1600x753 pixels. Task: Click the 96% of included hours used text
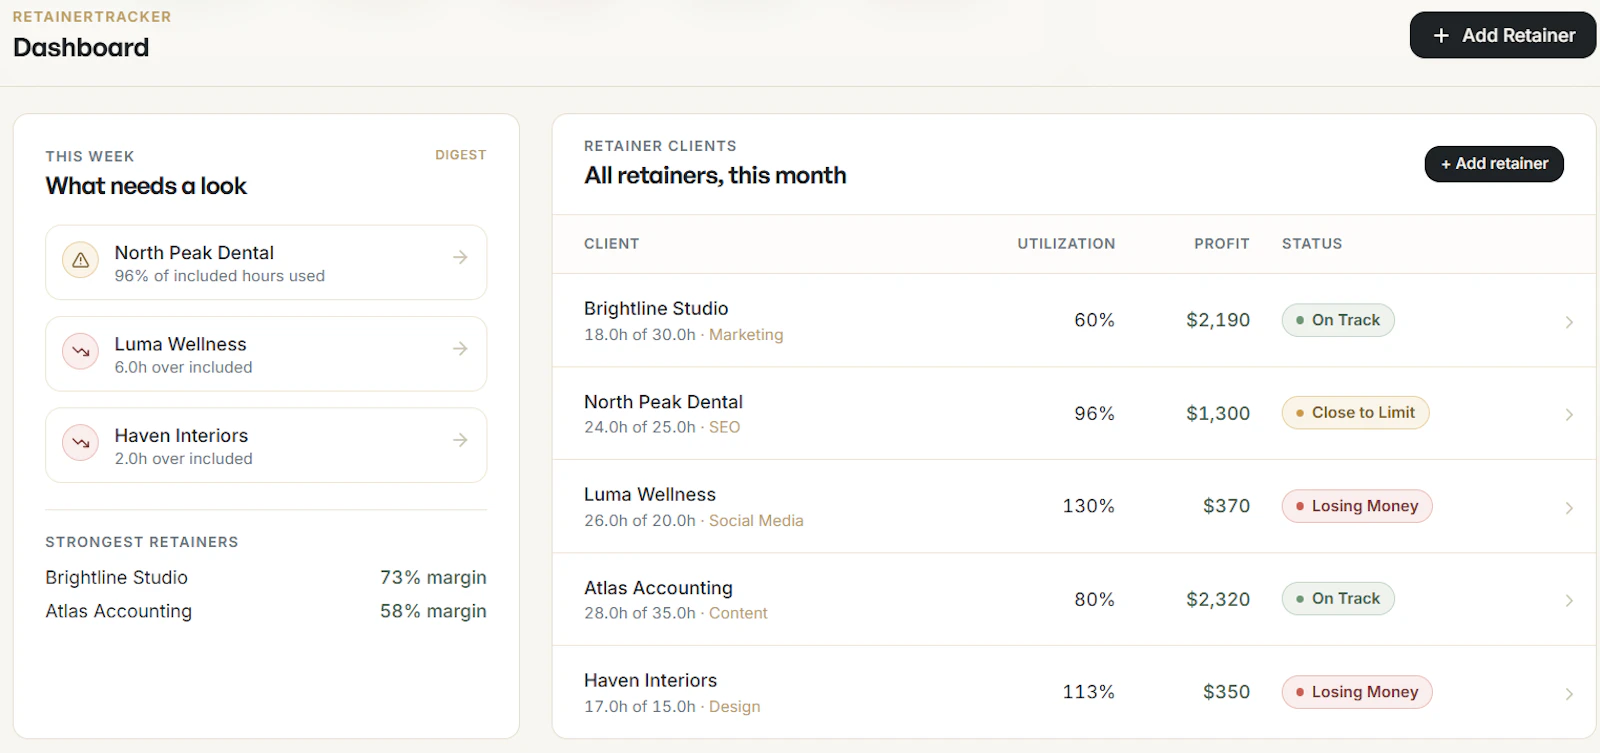pyautogui.click(x=219, y=276)
